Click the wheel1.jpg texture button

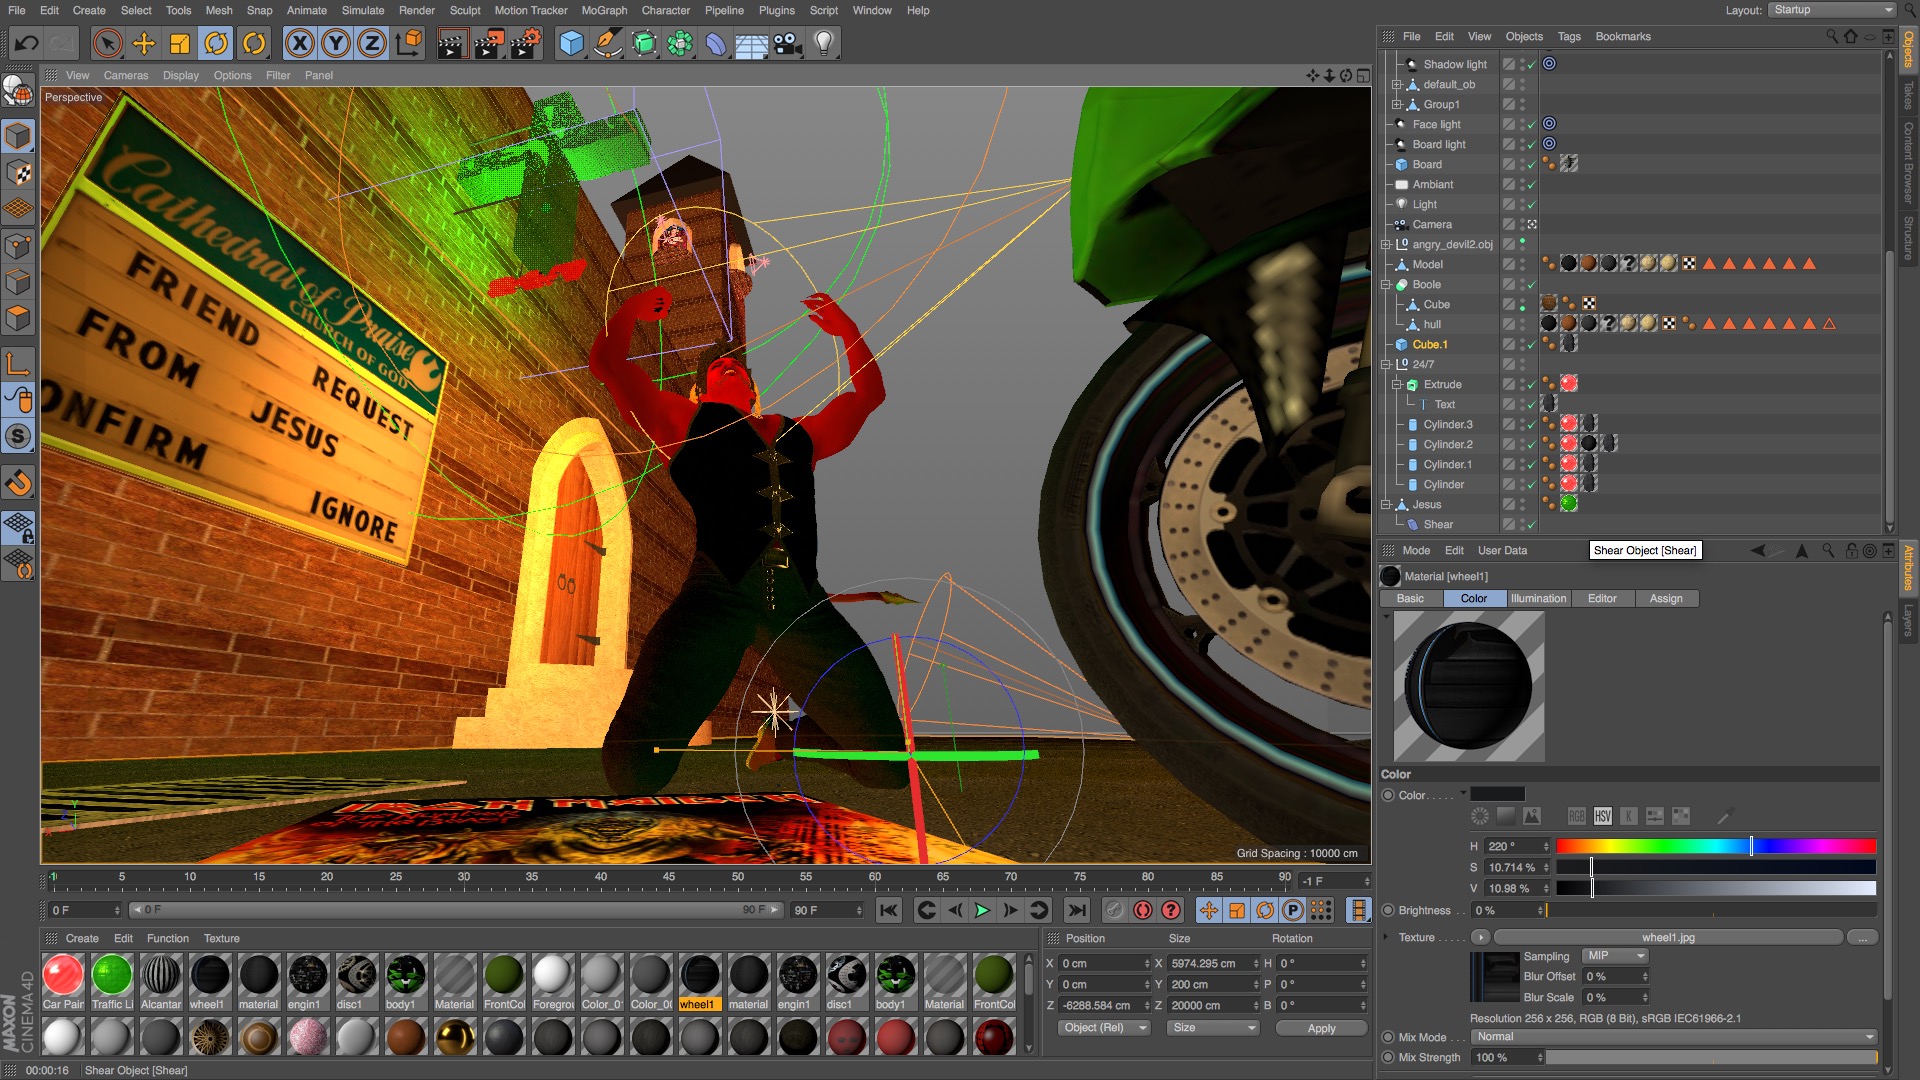point(1668,938)
